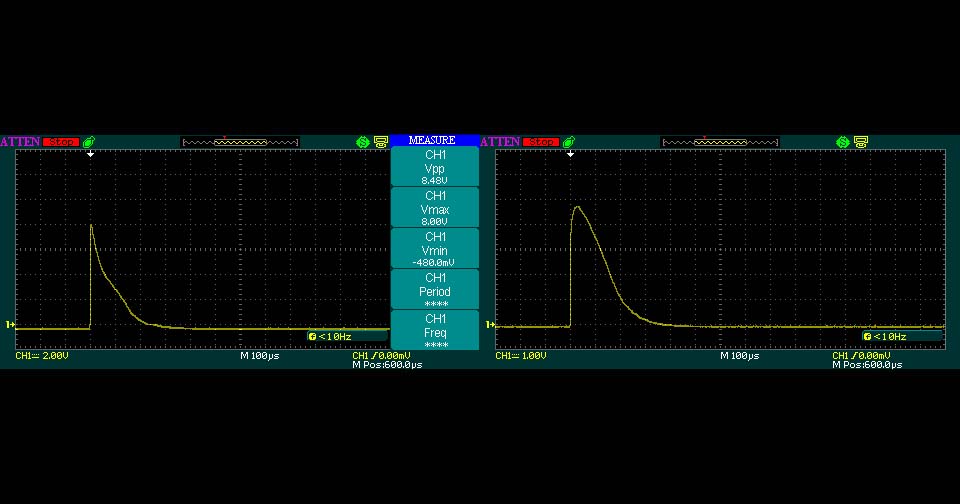The width and height of the screenshot is (960, 504).
Task: Click the green S icon on the 2.00V screen
Action: click(362, 142)
